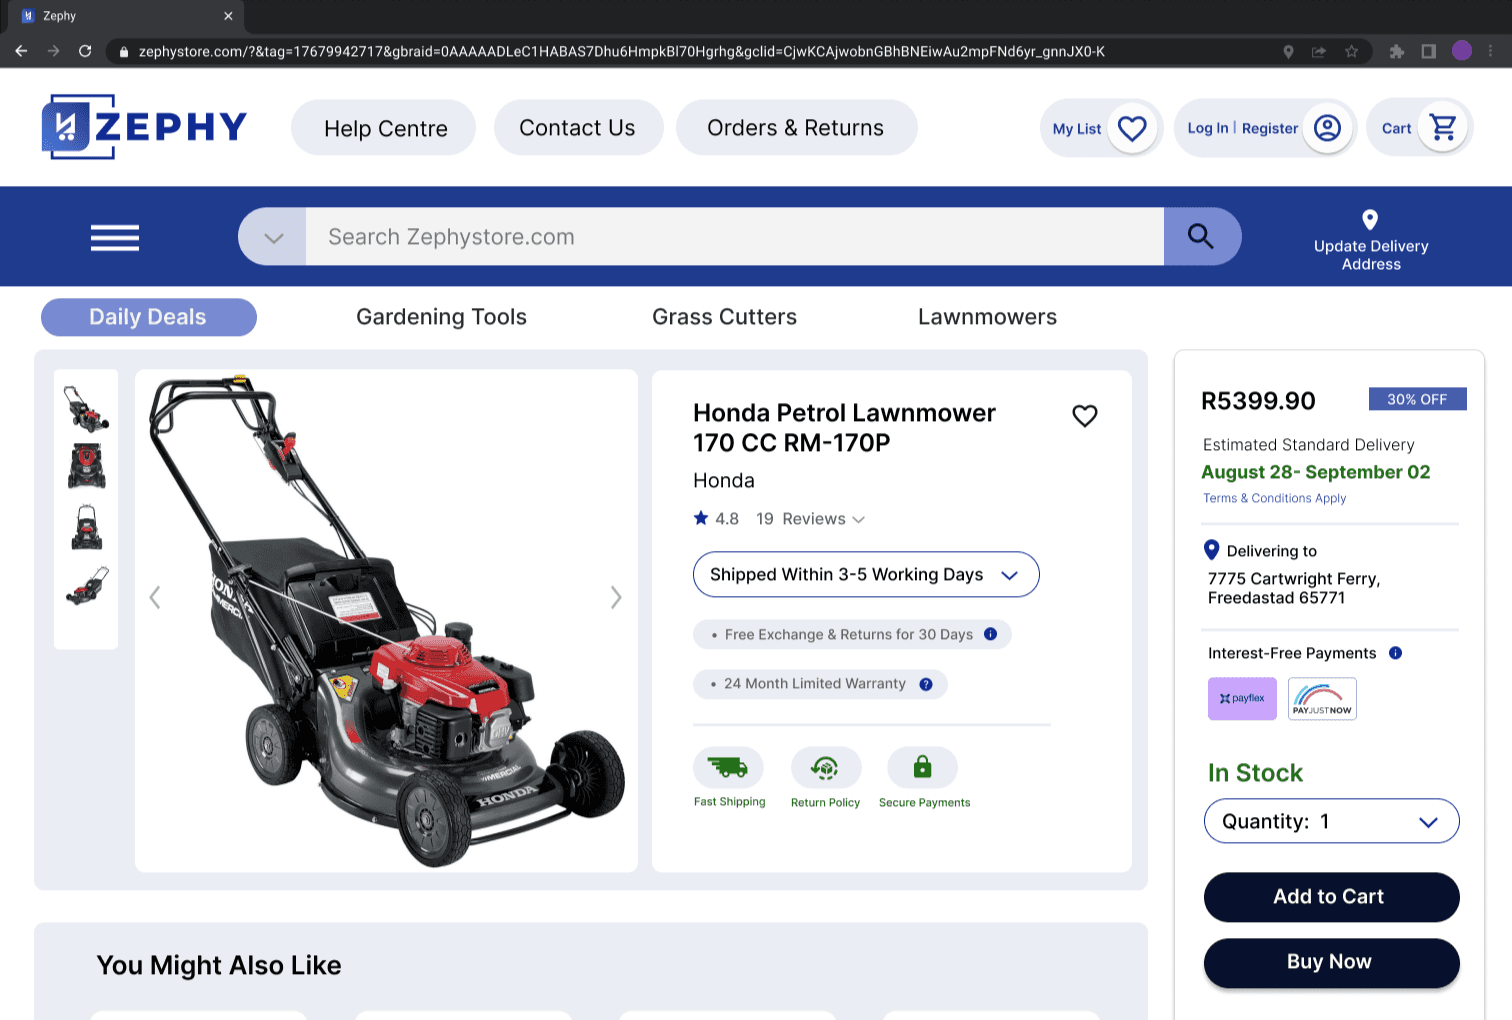
Task: Click Buy Now
Action: (1331, 962)
